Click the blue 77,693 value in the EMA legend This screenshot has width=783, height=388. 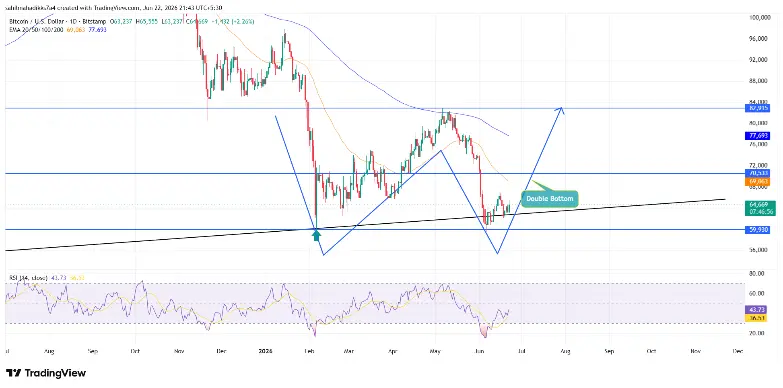pos(97,29)
